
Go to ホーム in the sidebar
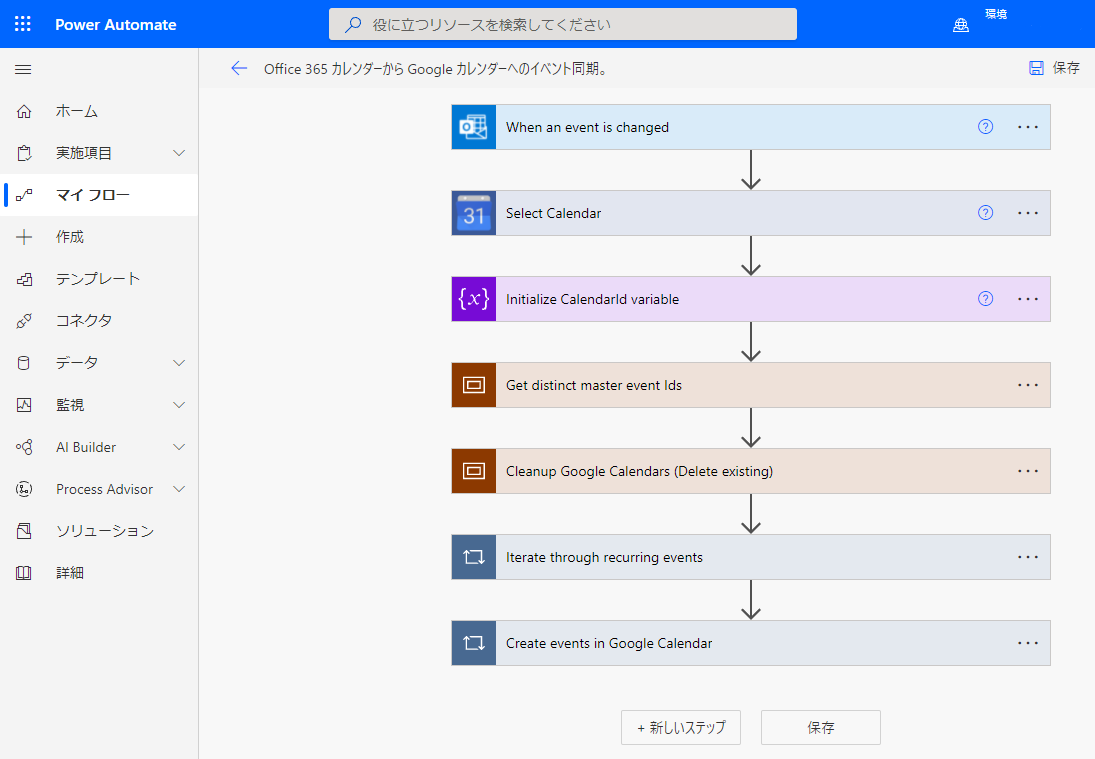point(99,111)
